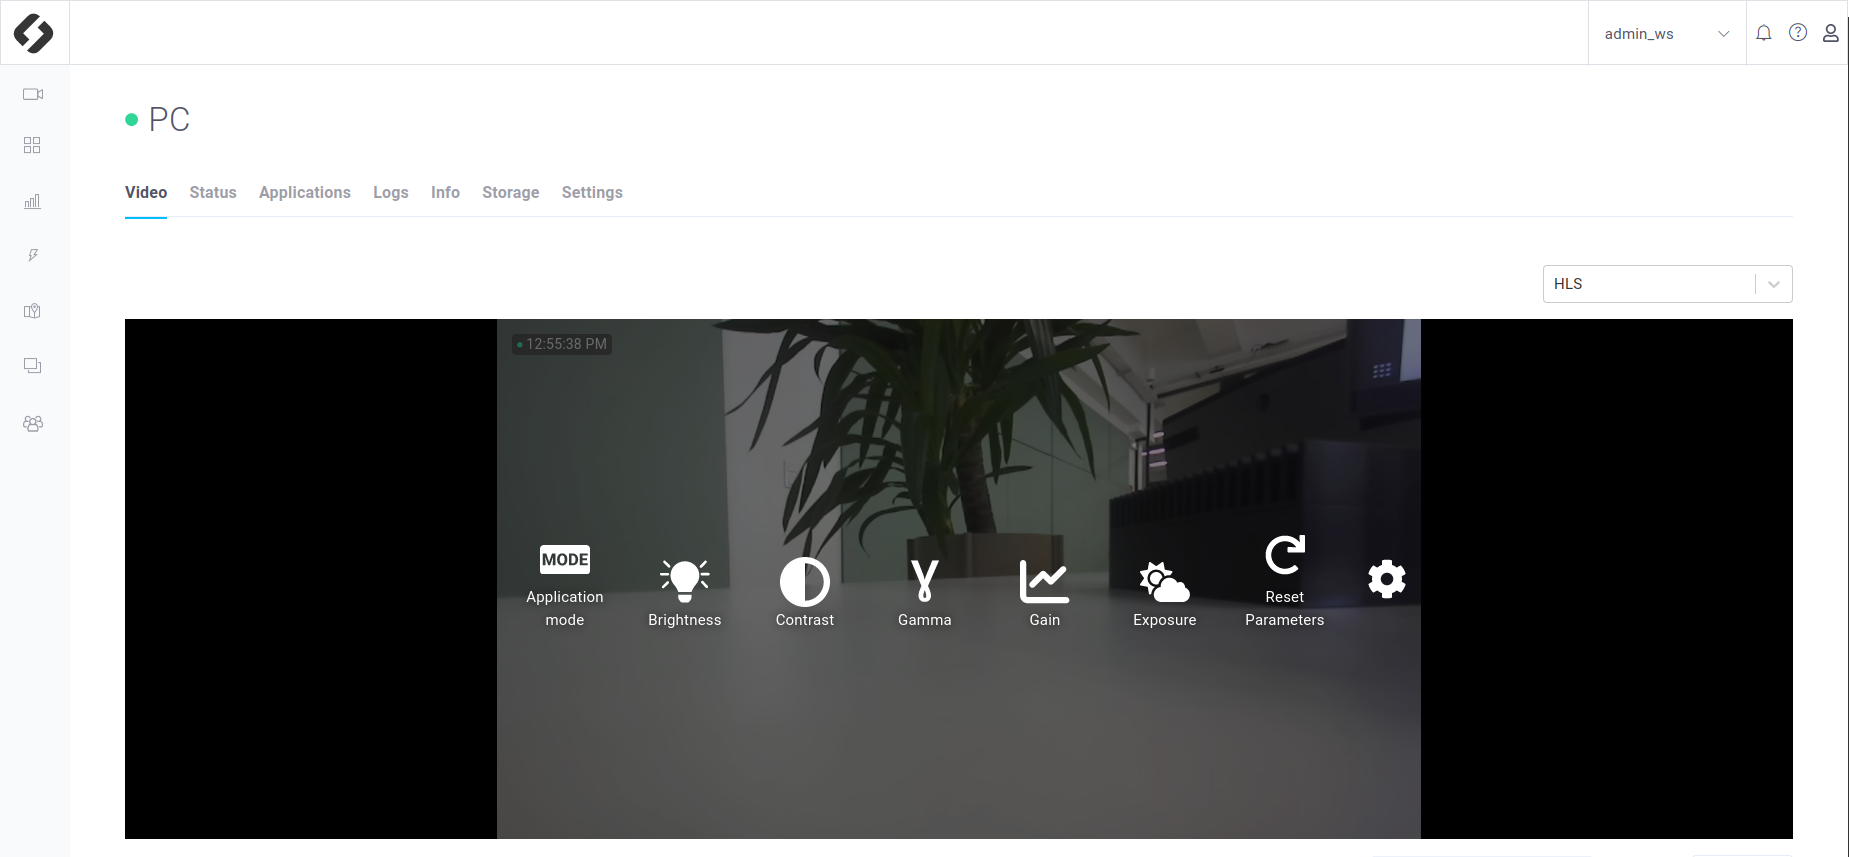Open the Logs tab
1849x857 pixels.
pos(391,193)
